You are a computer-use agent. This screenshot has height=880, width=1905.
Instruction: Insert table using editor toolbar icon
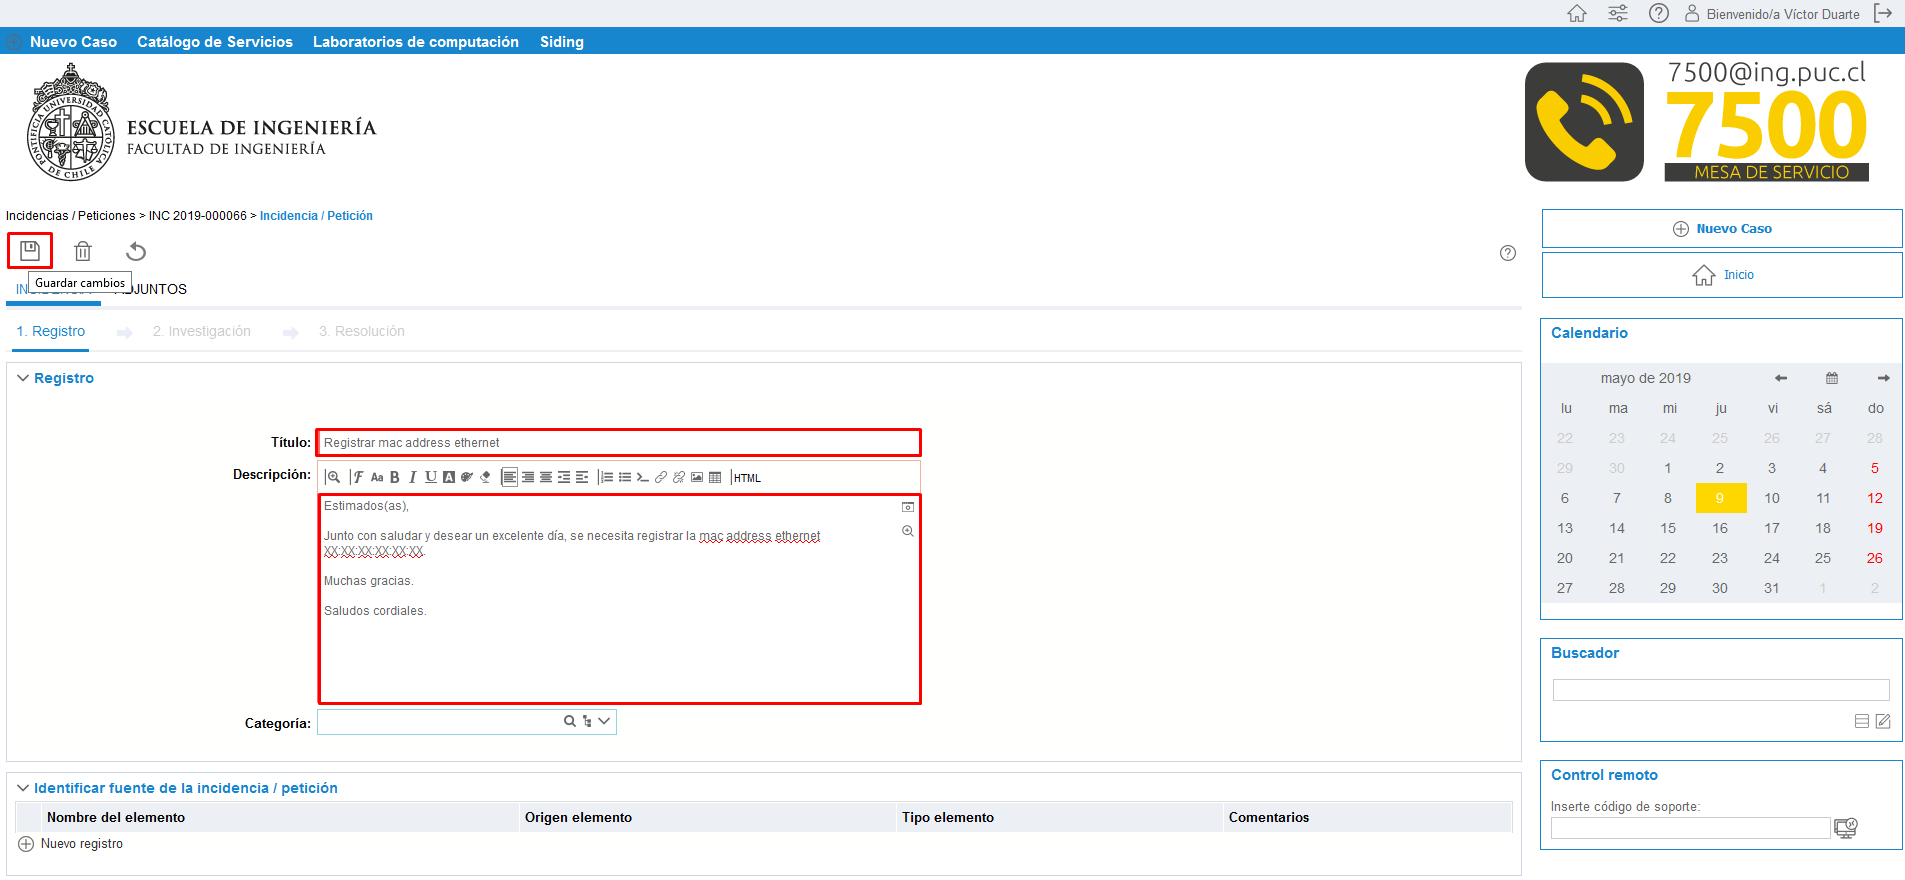click(x=715, y=478)
